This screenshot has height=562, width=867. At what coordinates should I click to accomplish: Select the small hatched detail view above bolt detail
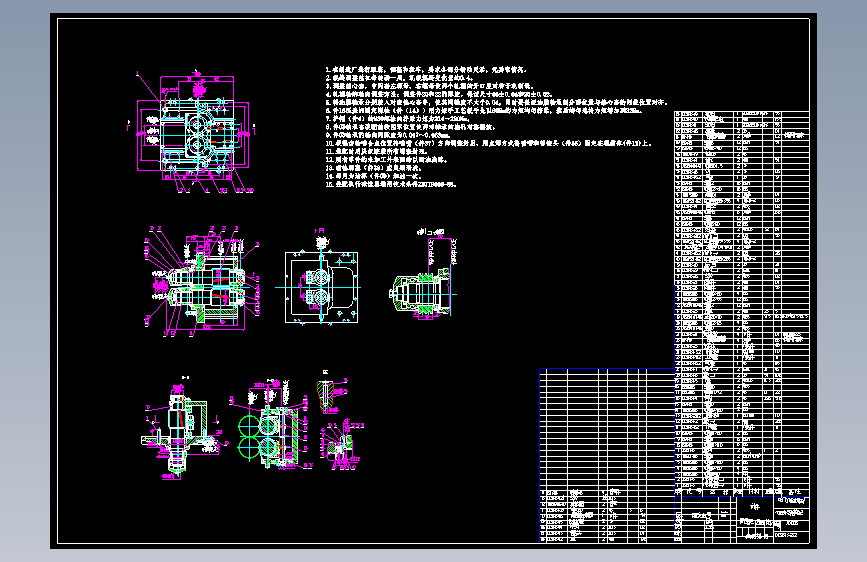pos(332,392)
